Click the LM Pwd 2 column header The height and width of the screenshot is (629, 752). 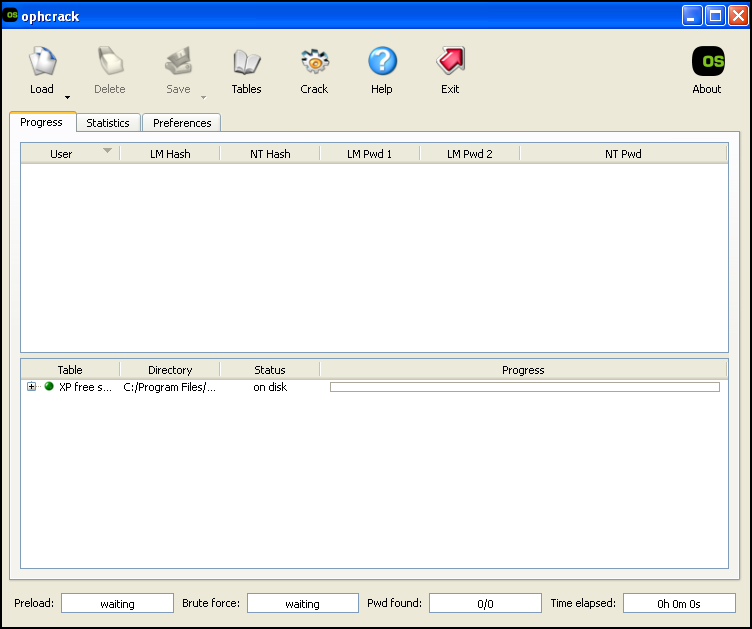pos(470,154)
